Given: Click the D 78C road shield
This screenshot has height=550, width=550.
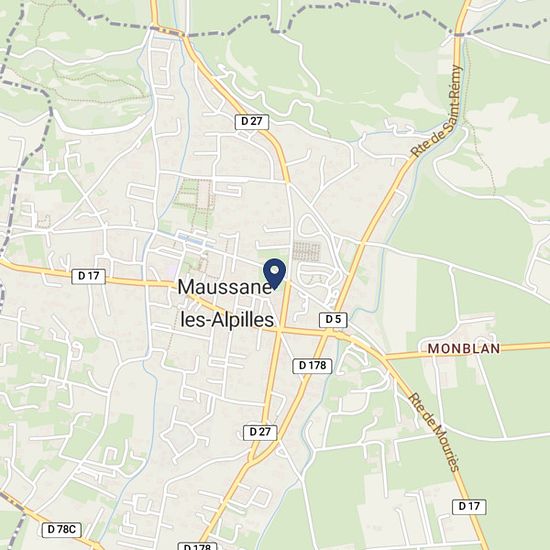Looking at the screenshot, I should coord(62,530).
